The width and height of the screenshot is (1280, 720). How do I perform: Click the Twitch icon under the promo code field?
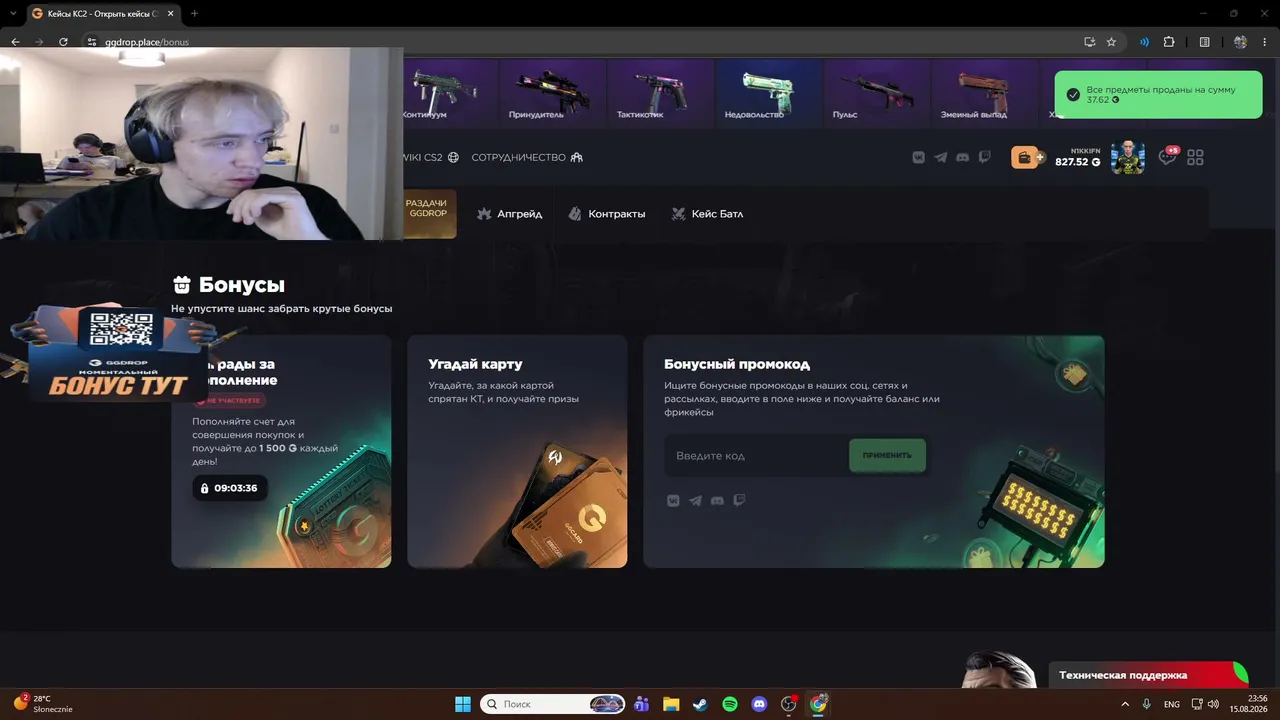click(739, 500)
